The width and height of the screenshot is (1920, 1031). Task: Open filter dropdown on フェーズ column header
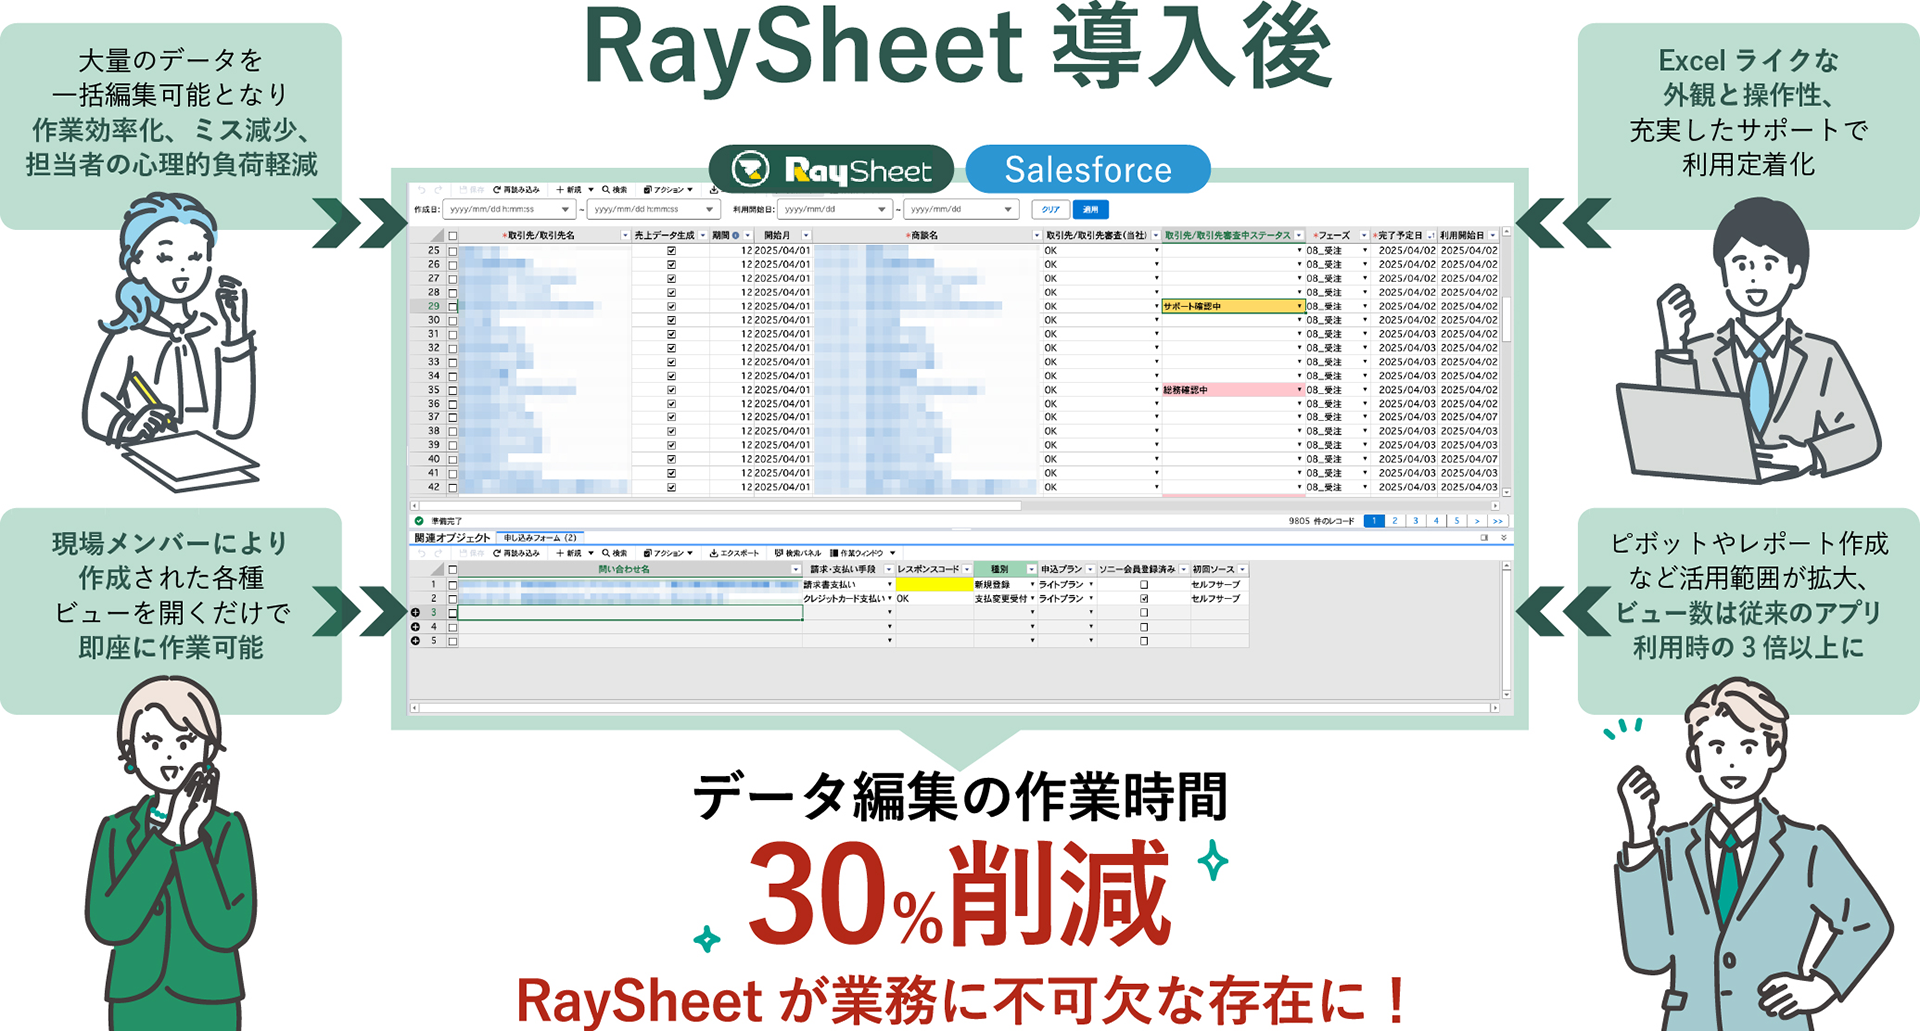(1363, 236)
